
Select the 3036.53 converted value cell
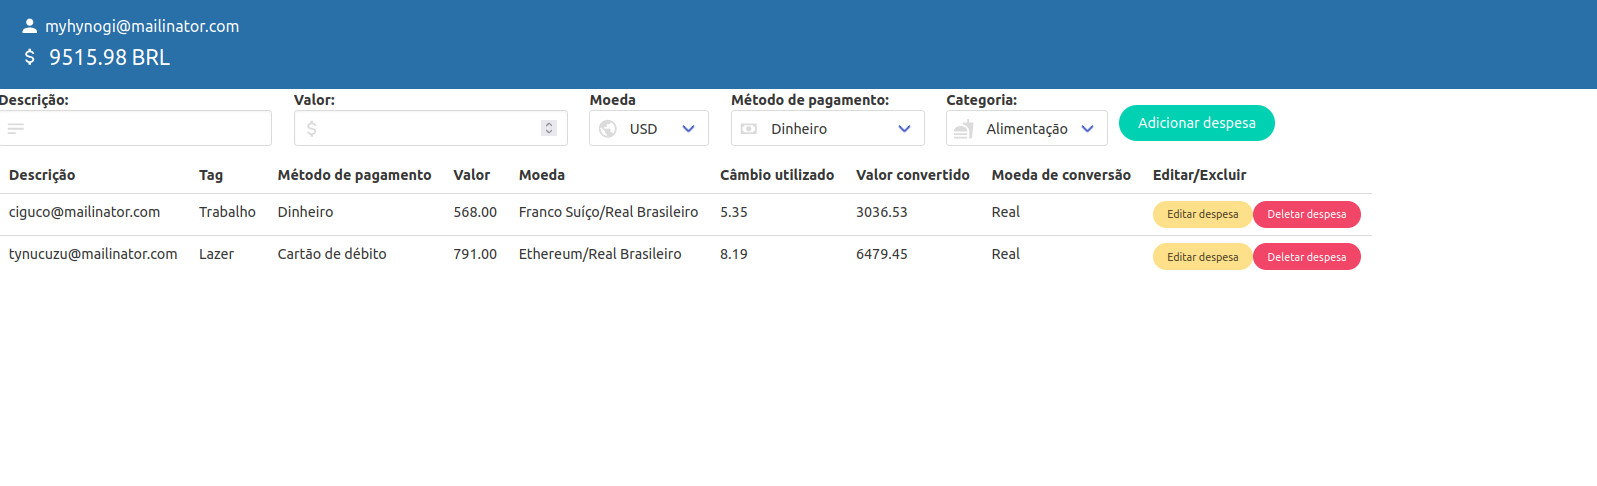[882, 212]
